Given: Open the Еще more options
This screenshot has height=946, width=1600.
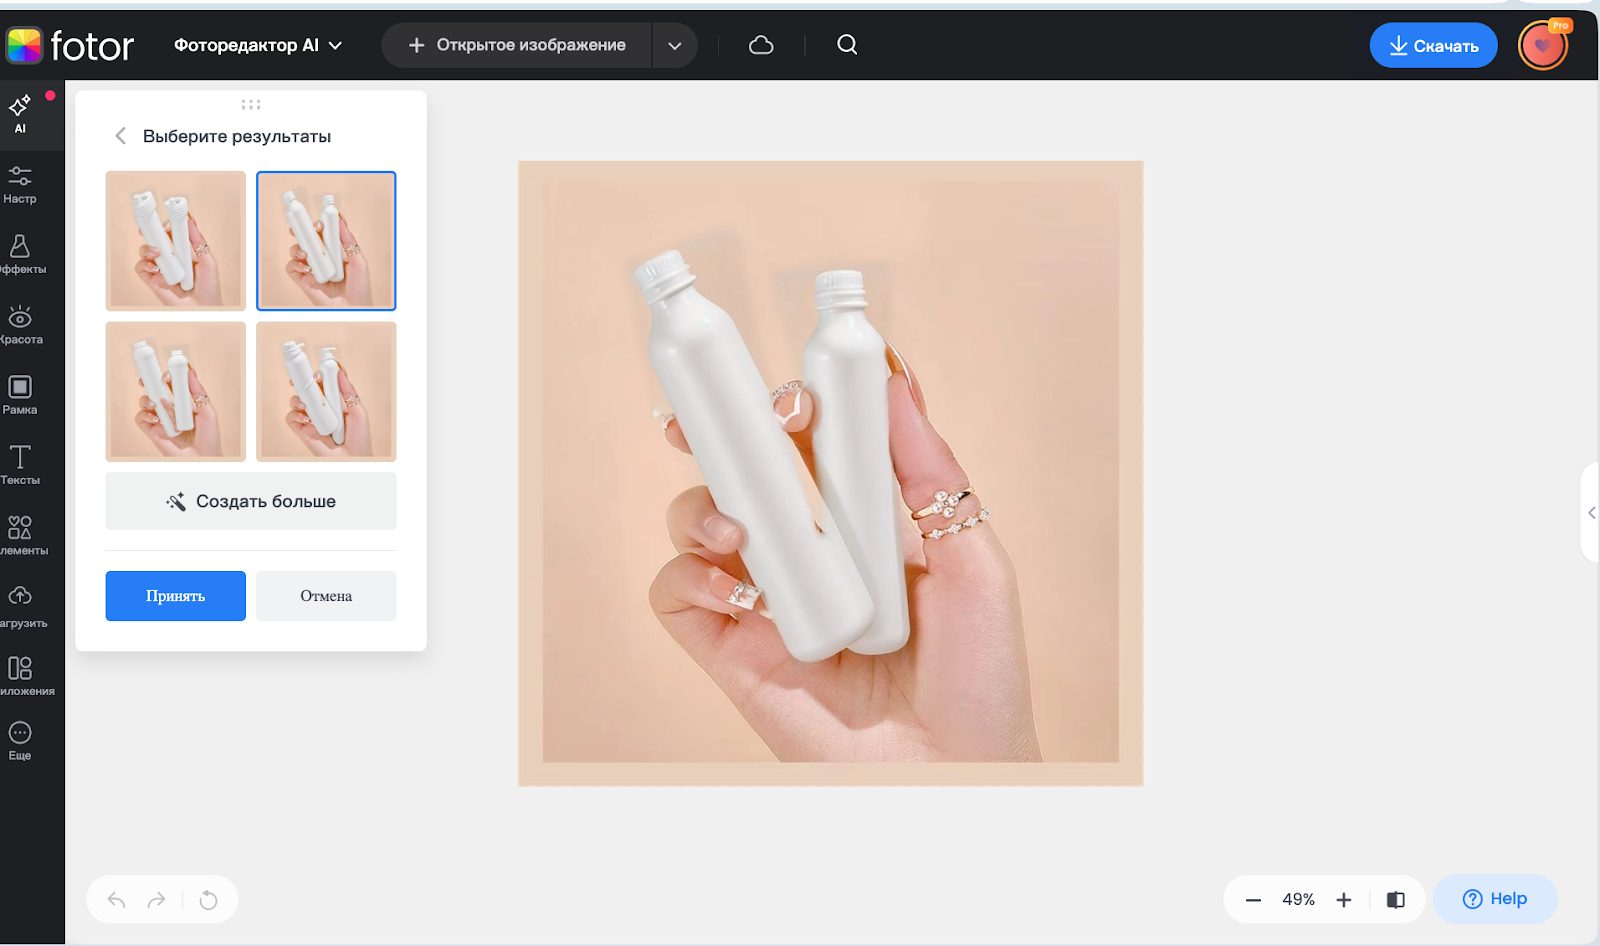Looking at the screenshot, I should (x=20, y=741).
